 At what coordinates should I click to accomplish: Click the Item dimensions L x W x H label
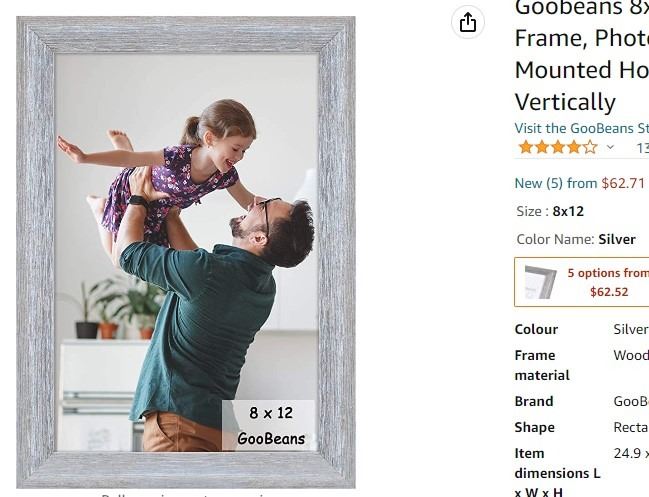pos(557,473)
